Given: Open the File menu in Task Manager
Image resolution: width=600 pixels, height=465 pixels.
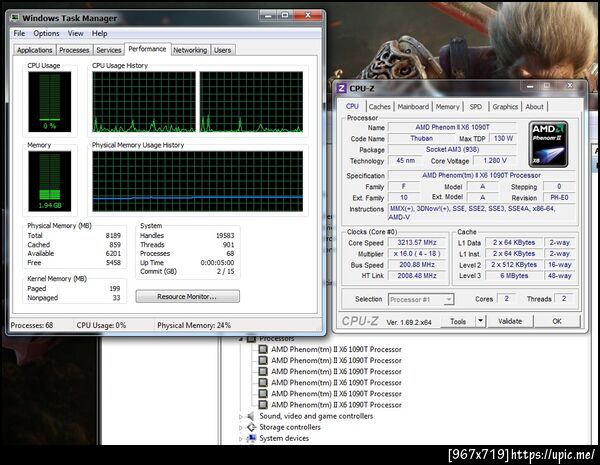Looking at the screenshot, I should pos(19,33).
